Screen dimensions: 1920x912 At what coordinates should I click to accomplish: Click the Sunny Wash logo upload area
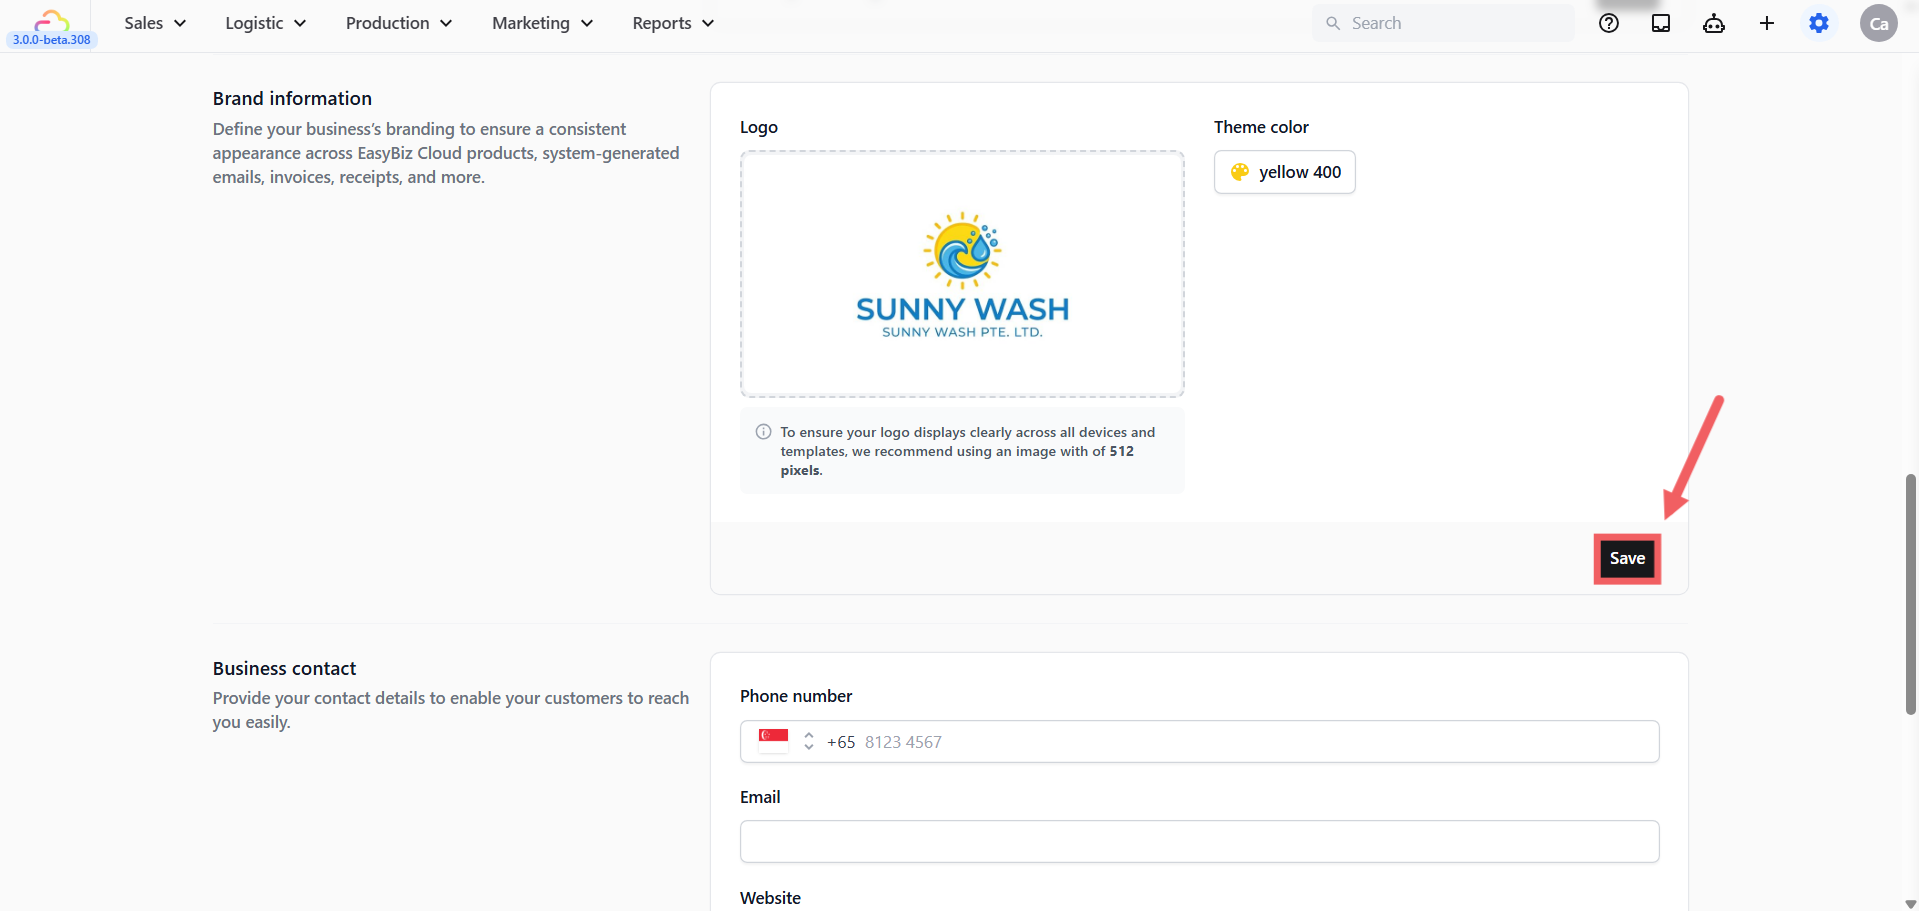point(962,274)
